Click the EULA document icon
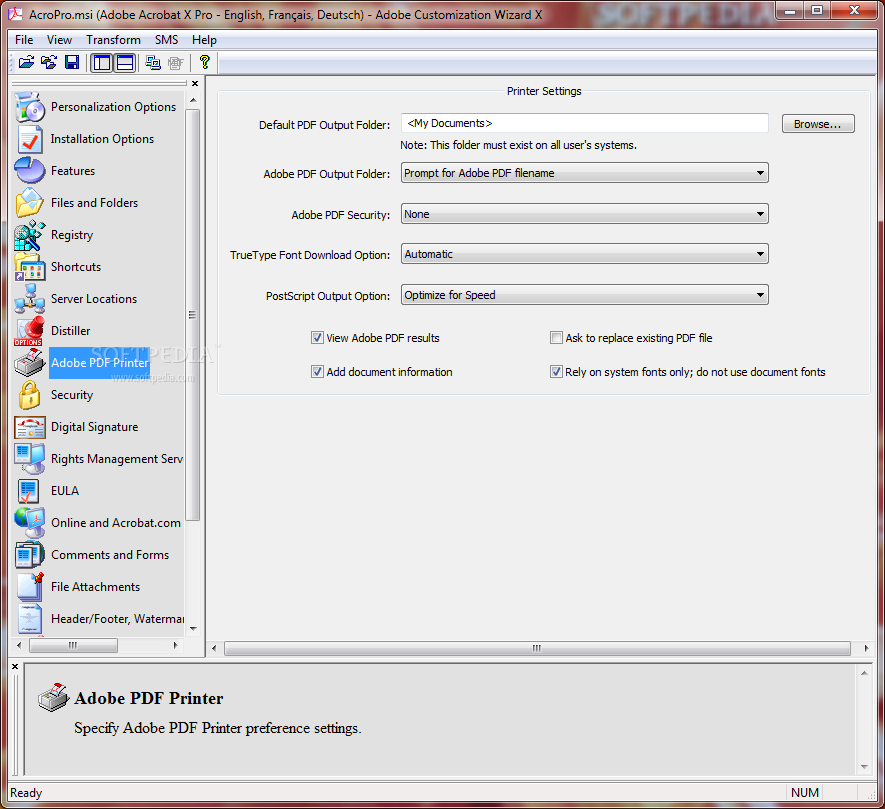This screenshot has width=885, height=809. [x=28, y=491]
